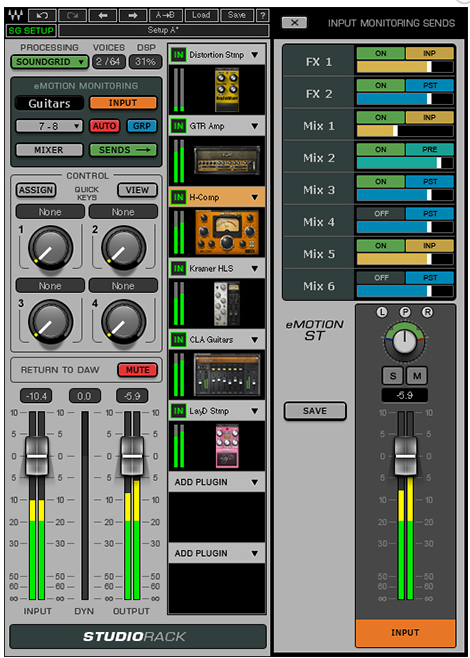470x658 pixels.
Task: Go to the next preset with the right arrow
Action: pos(133,16)
